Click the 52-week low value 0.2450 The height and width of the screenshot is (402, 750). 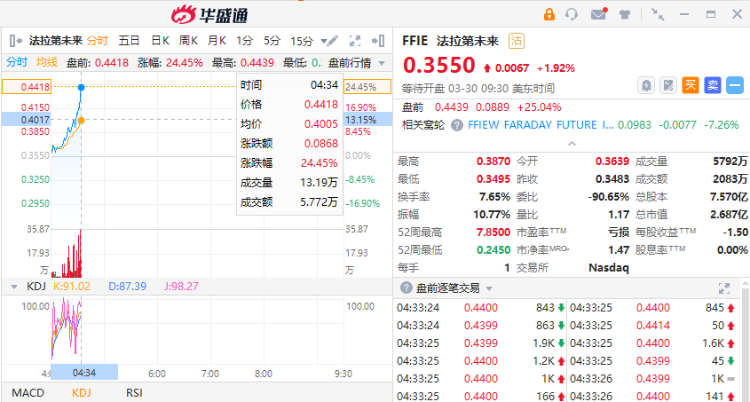[x=493, y=250]
